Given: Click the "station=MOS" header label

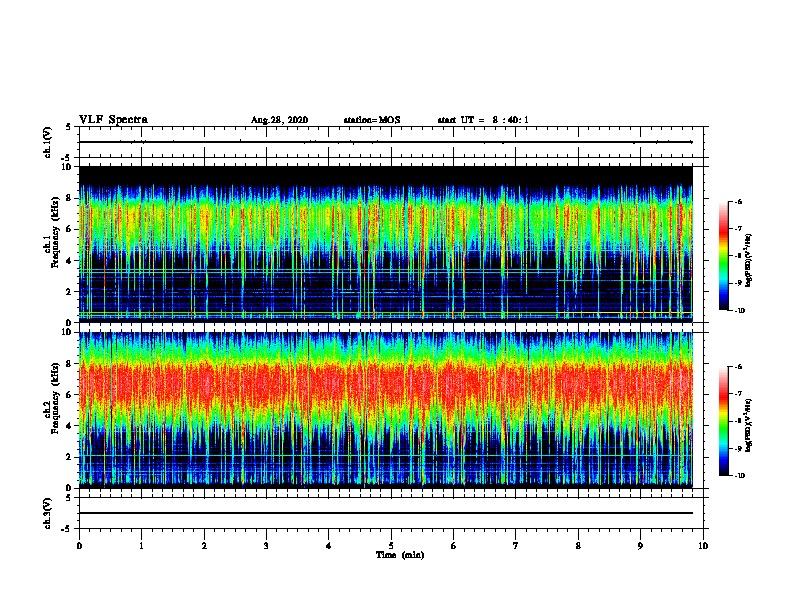Looking at the screenshot, I should (372, 120).
